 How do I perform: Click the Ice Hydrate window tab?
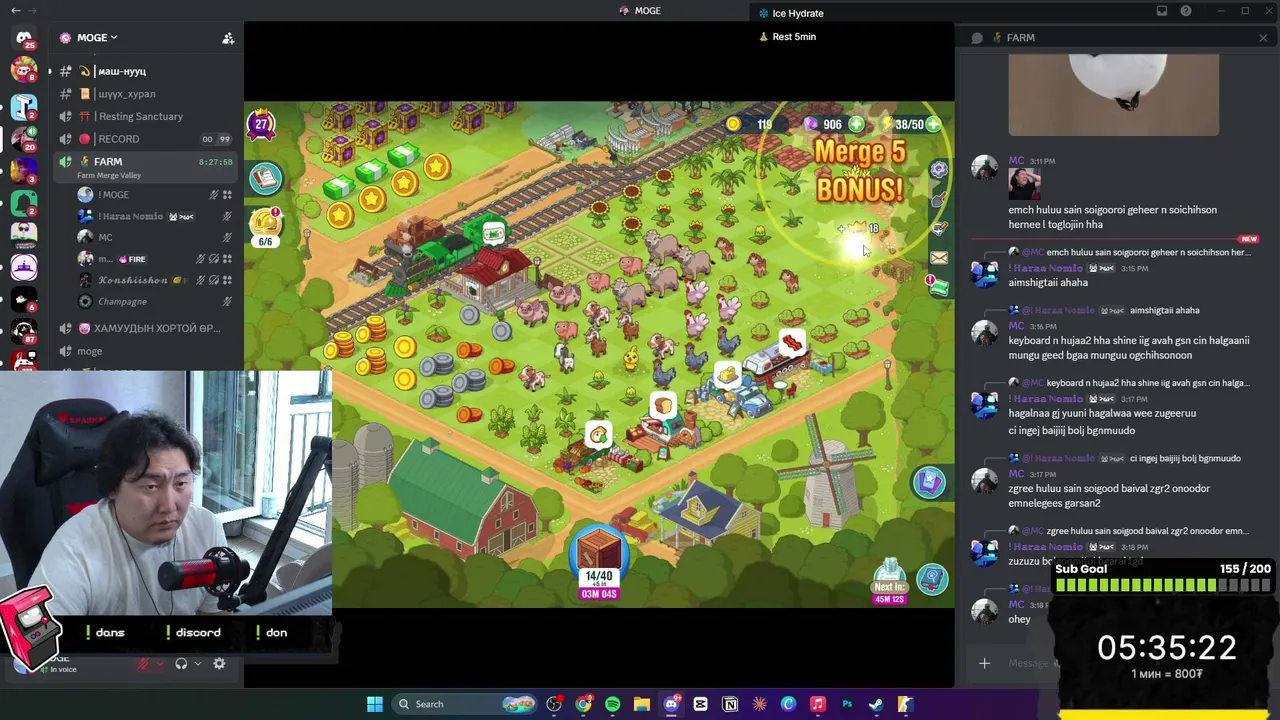[790, 13]
